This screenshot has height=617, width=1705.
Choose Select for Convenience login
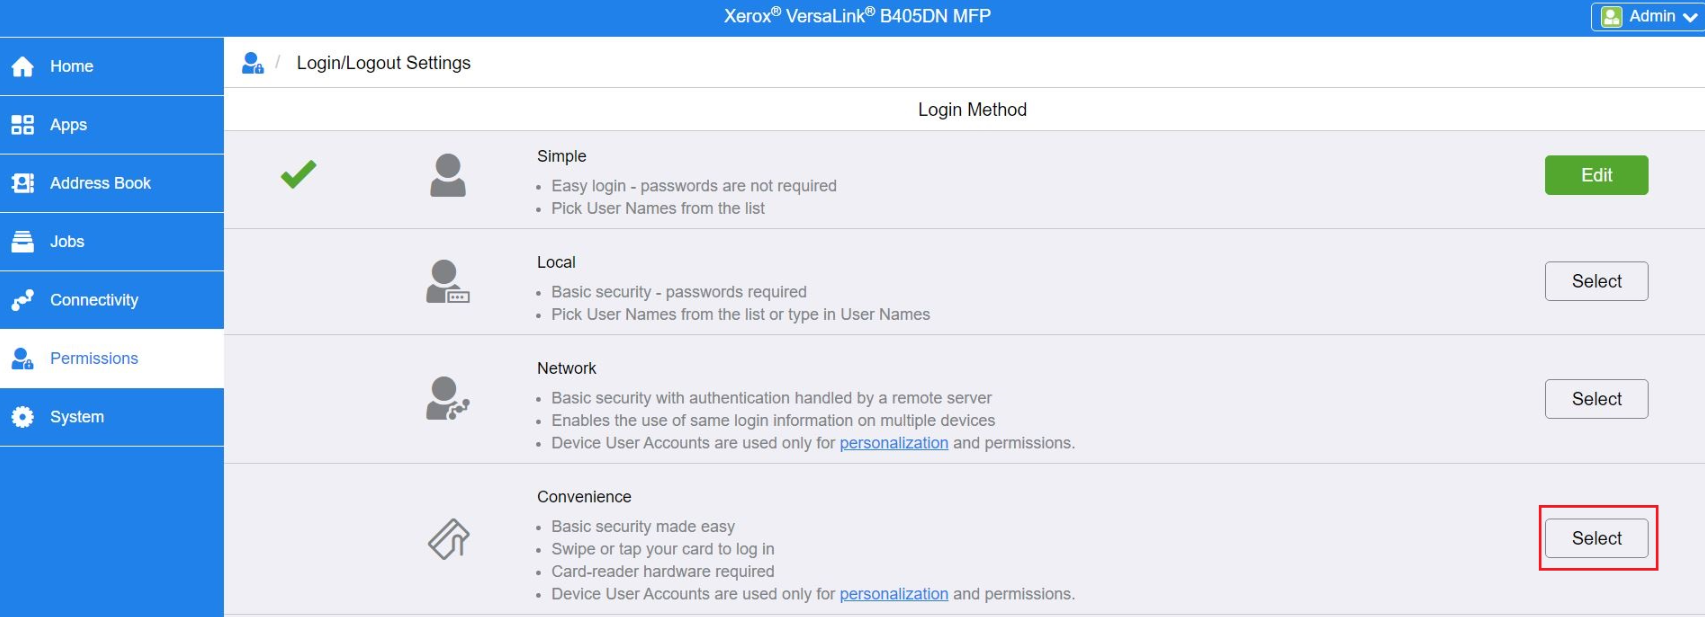(1595, 538)
